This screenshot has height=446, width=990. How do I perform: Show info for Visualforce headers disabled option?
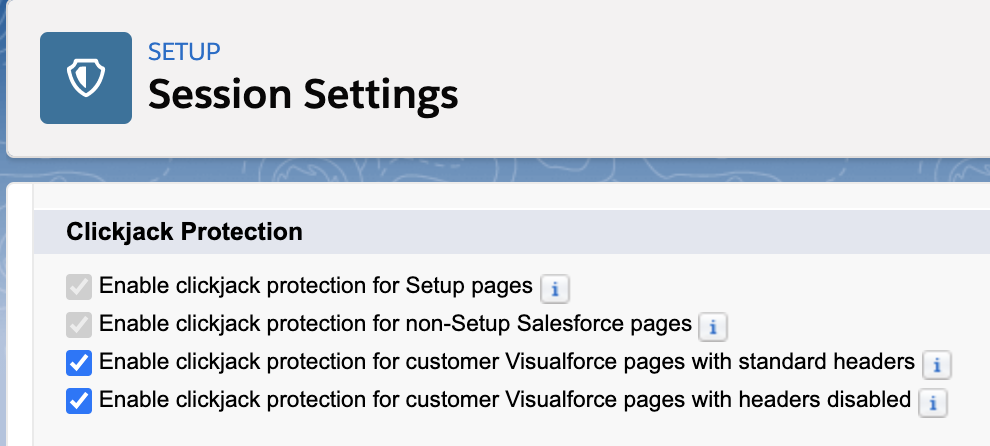tap(932, 403)
